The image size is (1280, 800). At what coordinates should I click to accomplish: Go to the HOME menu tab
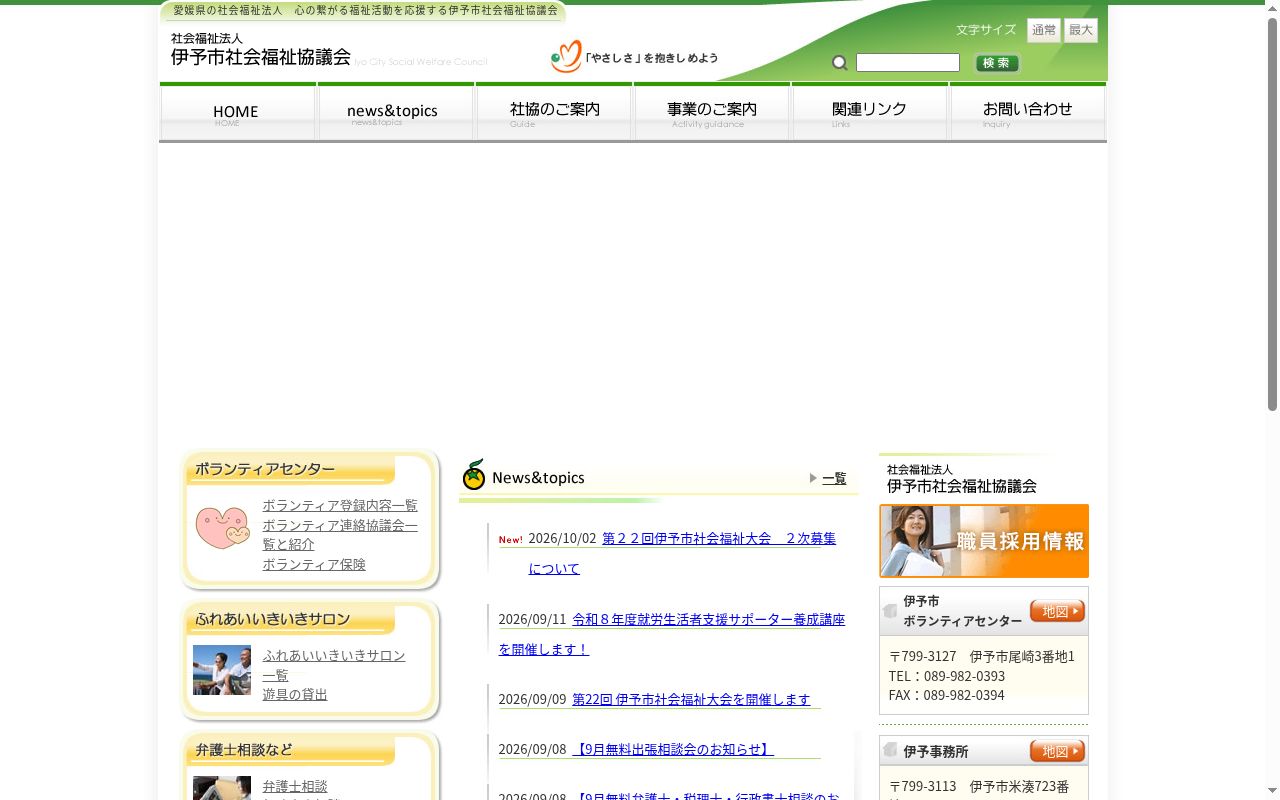(238, 112)
